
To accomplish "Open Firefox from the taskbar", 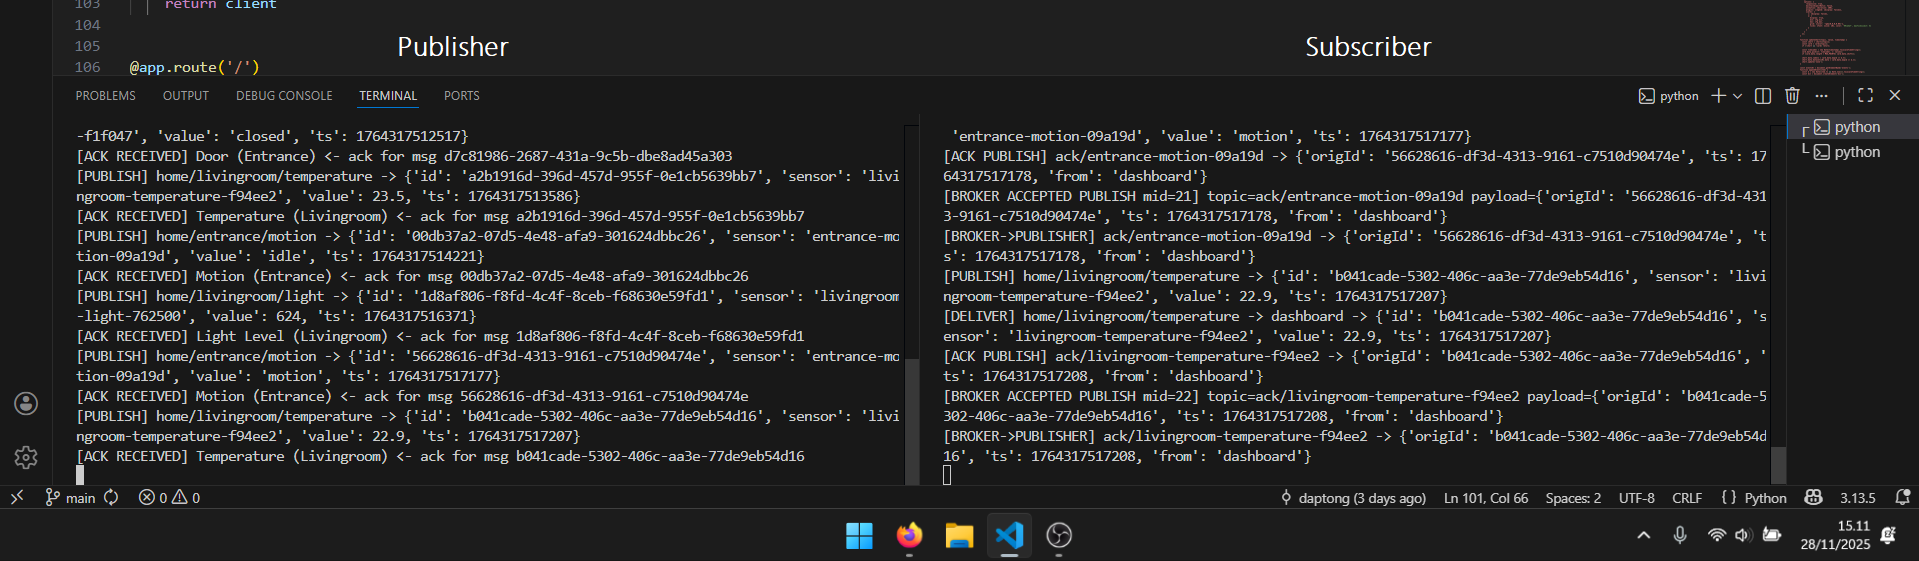I will click(x=909, y=536).
